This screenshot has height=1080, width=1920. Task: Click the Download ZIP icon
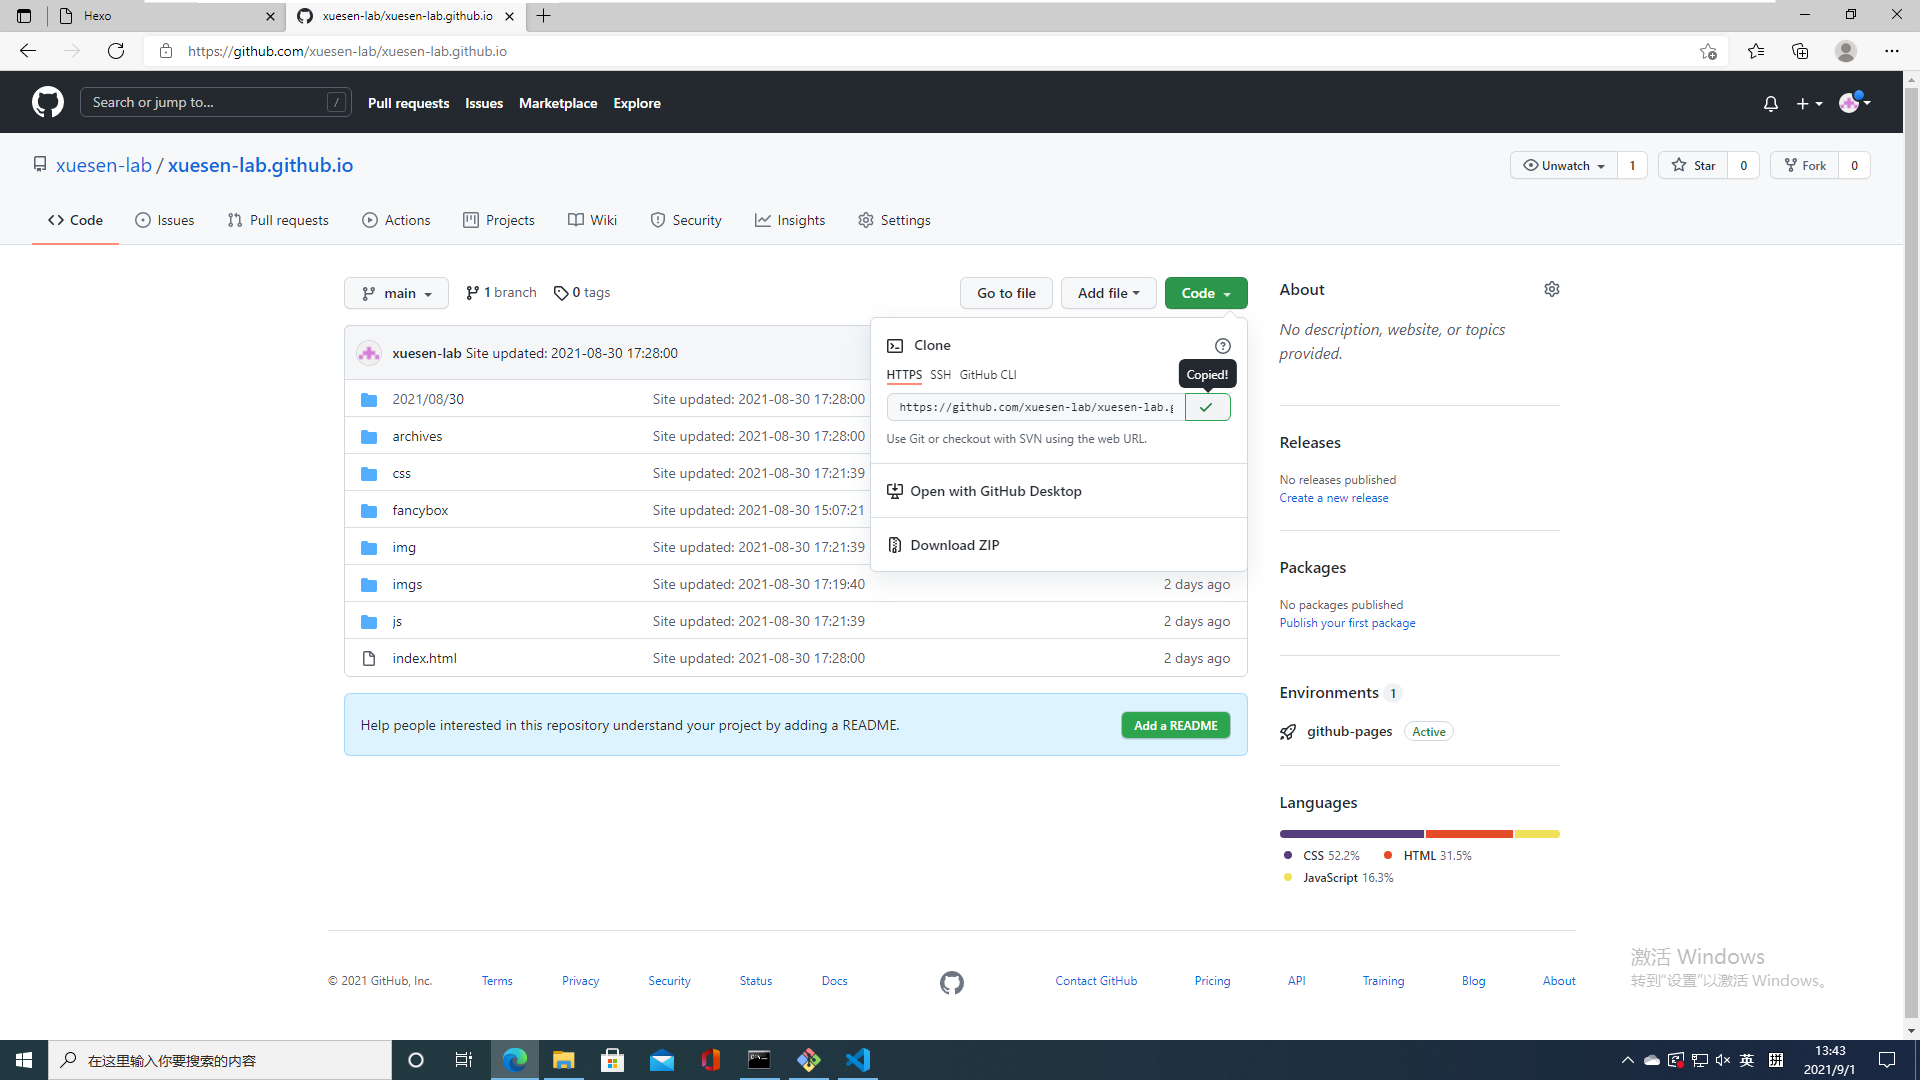point(894,545)
